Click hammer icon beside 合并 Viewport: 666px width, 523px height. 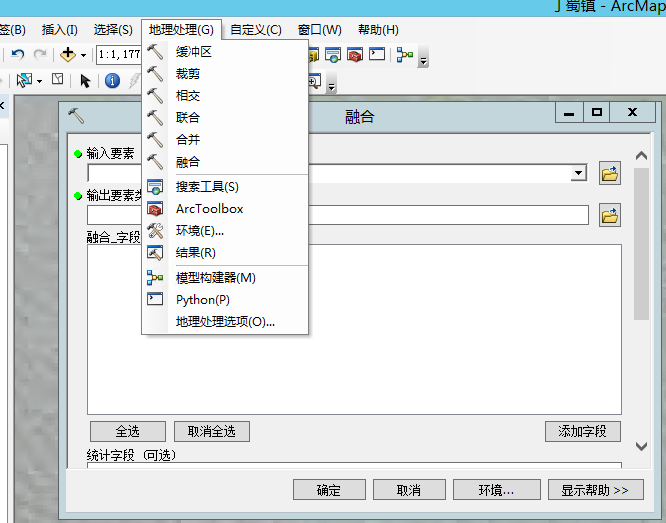tap(155, 140)
